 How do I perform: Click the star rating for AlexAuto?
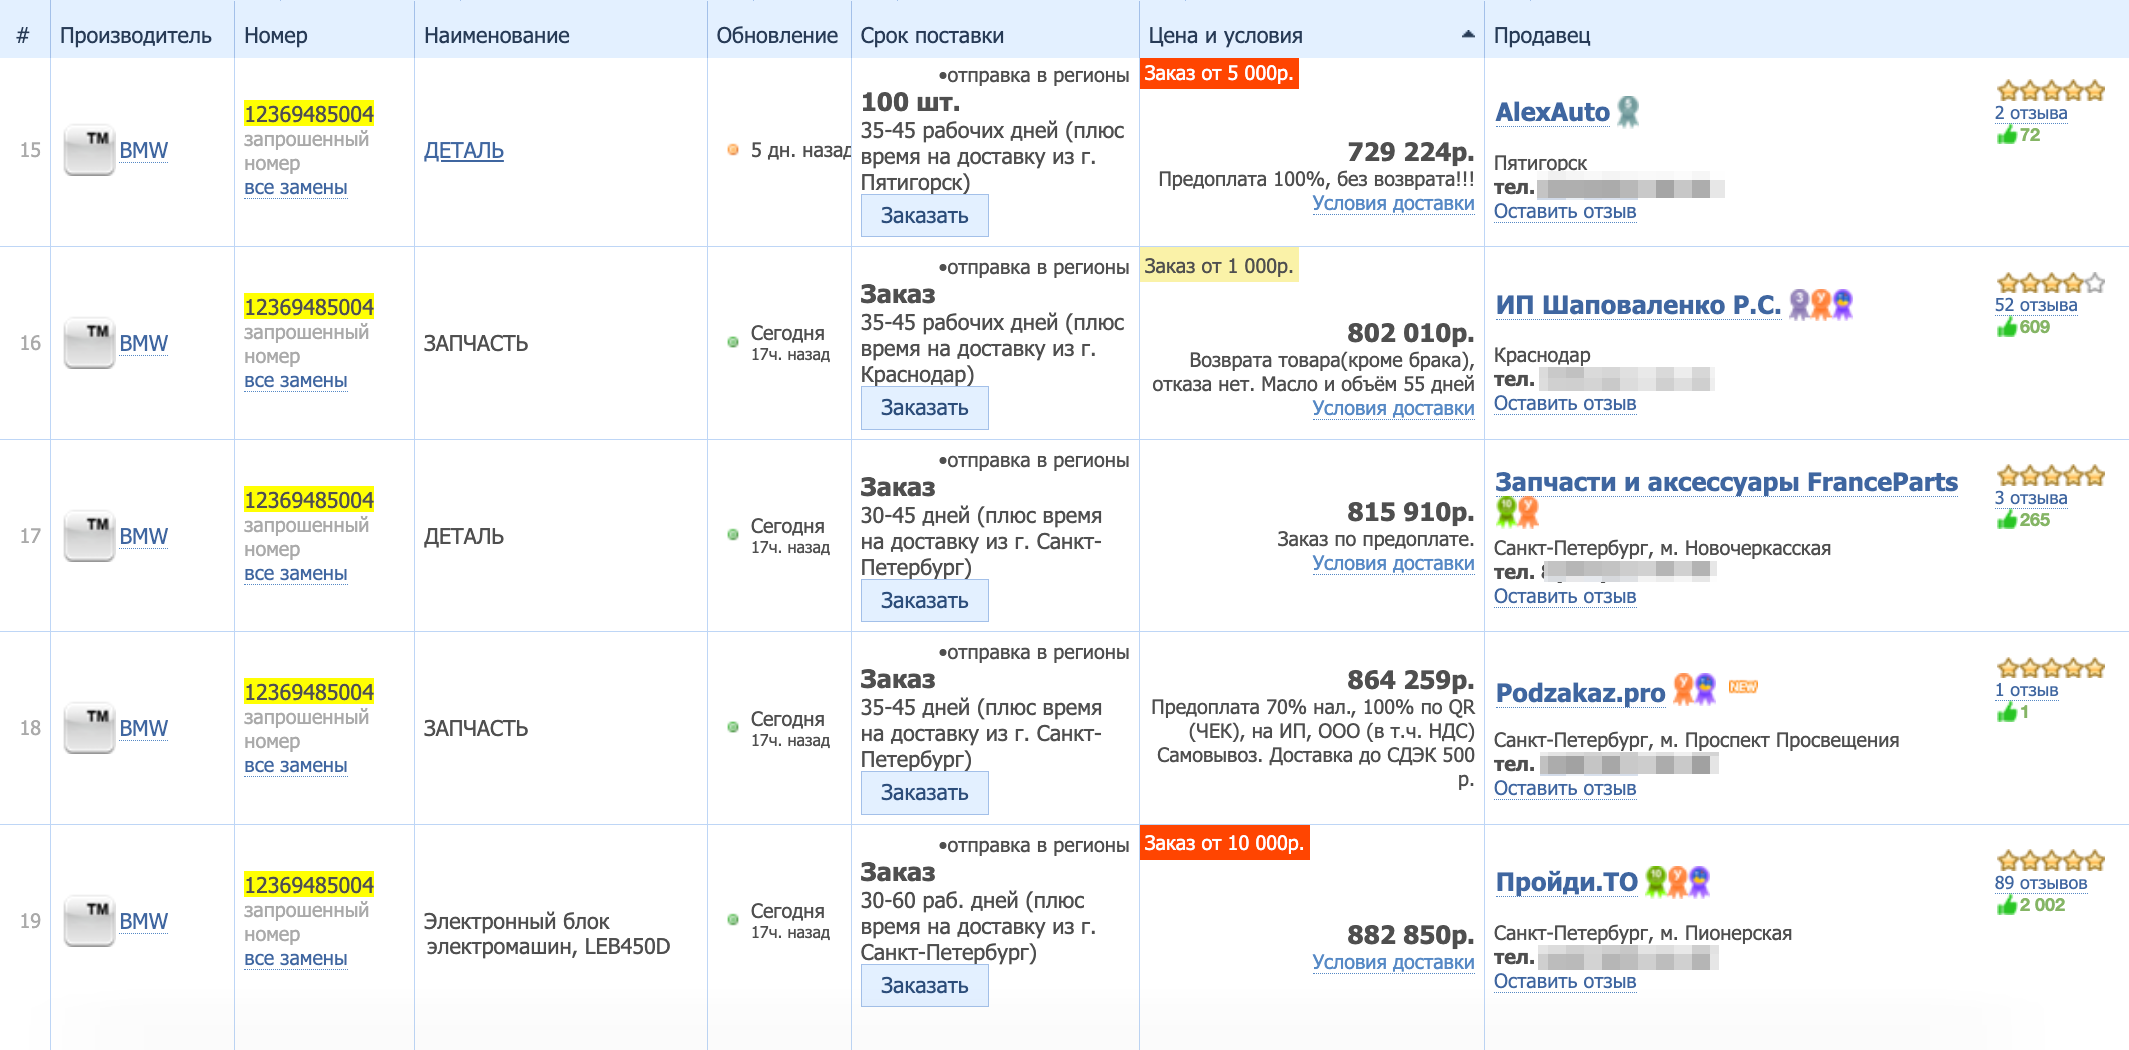pos(2051,91)
